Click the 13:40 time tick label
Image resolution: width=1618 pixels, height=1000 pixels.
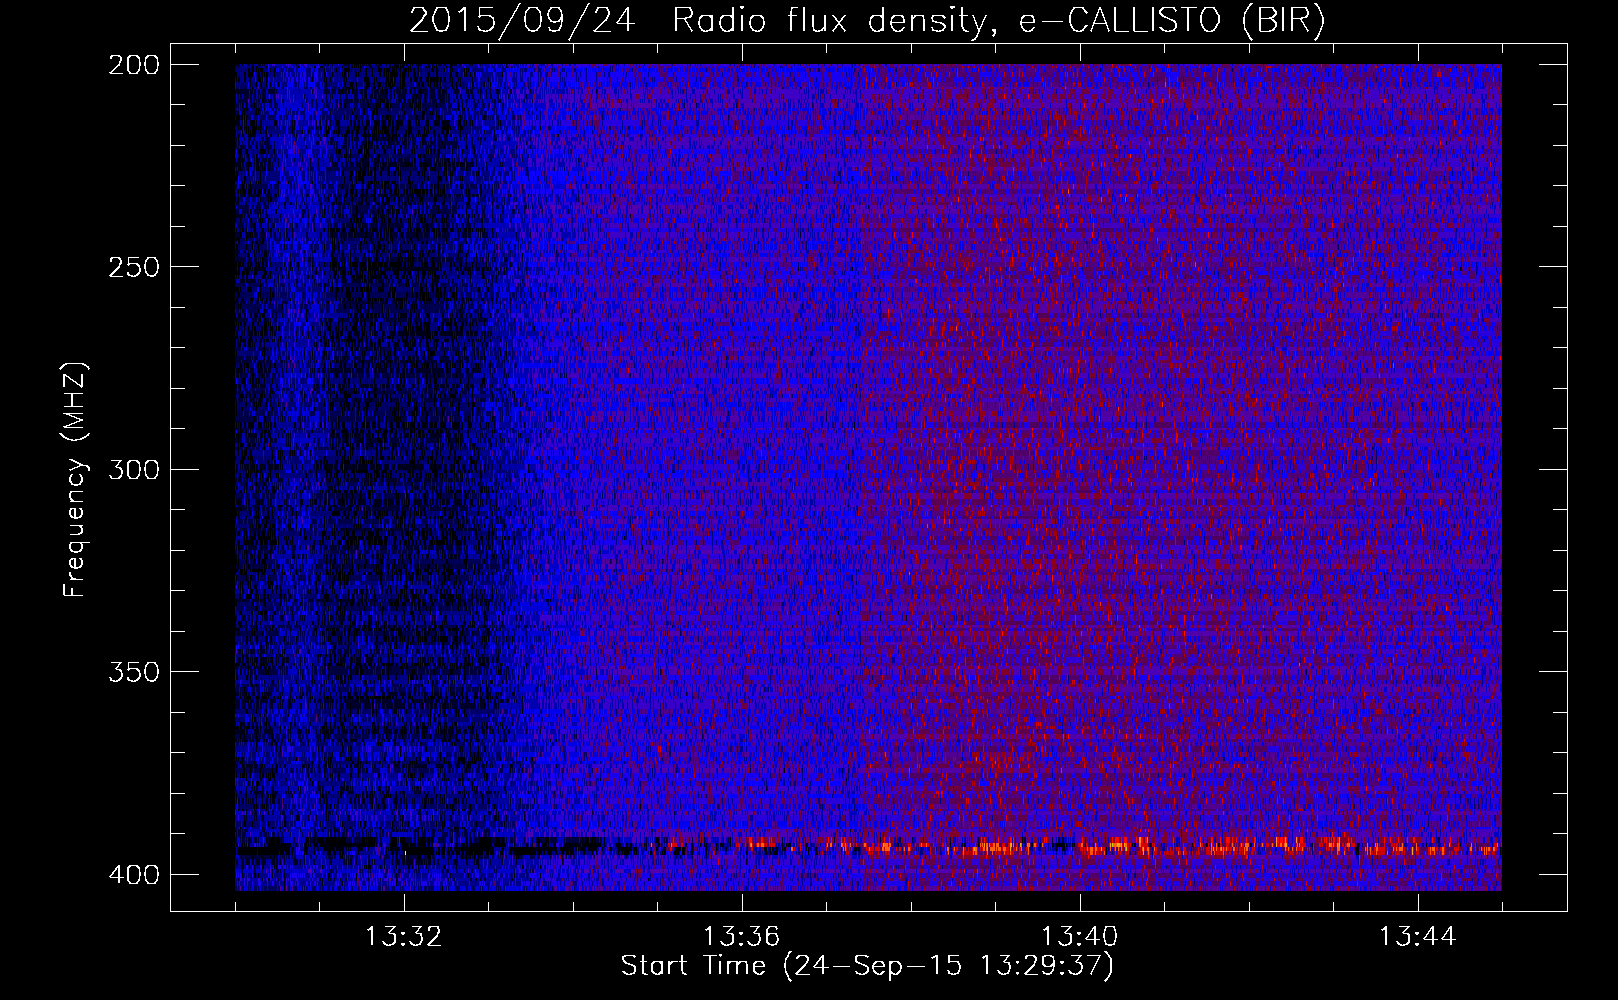[x=1079, y=937]
